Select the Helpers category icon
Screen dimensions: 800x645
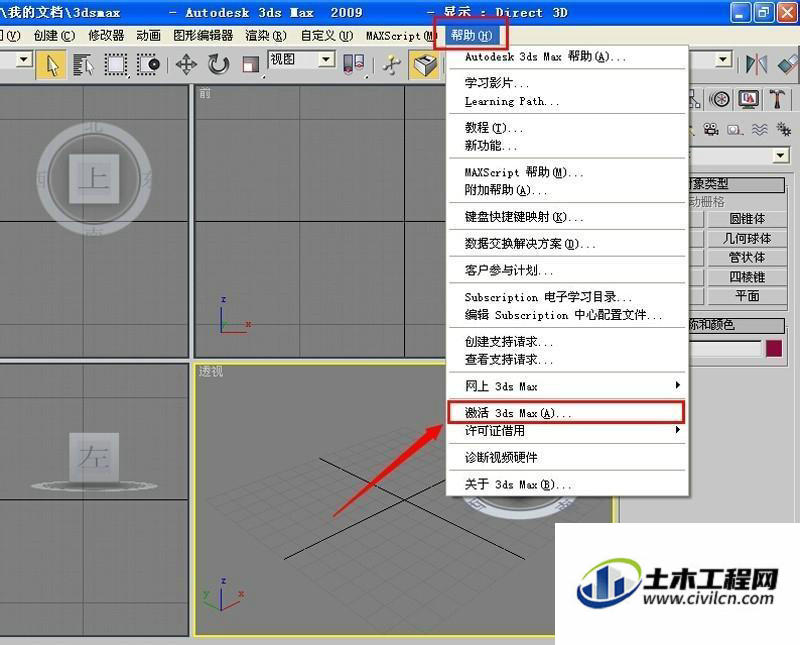pyautogui.click(x=735, y=129)
